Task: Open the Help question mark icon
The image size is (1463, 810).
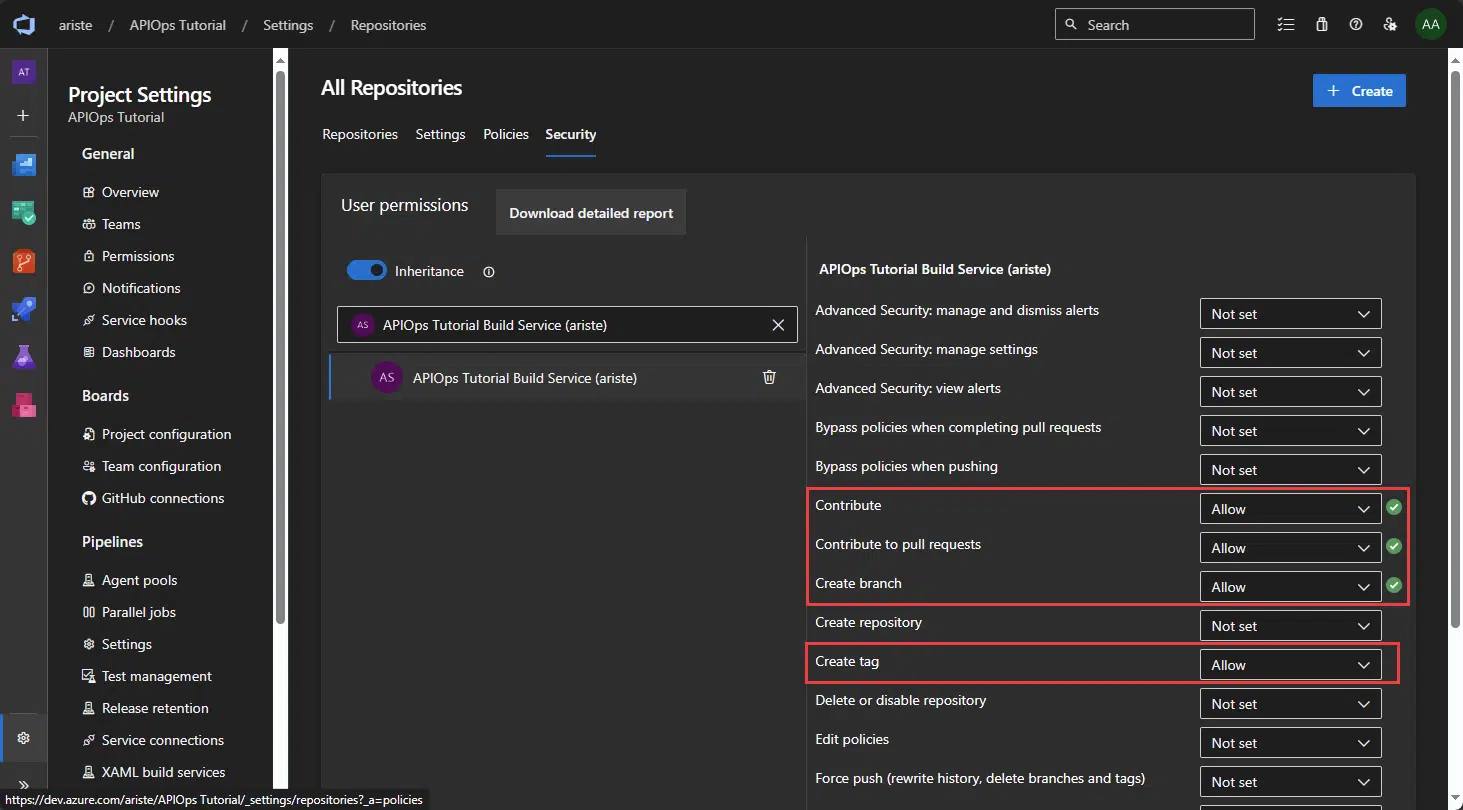Action: coord(1356,24)
